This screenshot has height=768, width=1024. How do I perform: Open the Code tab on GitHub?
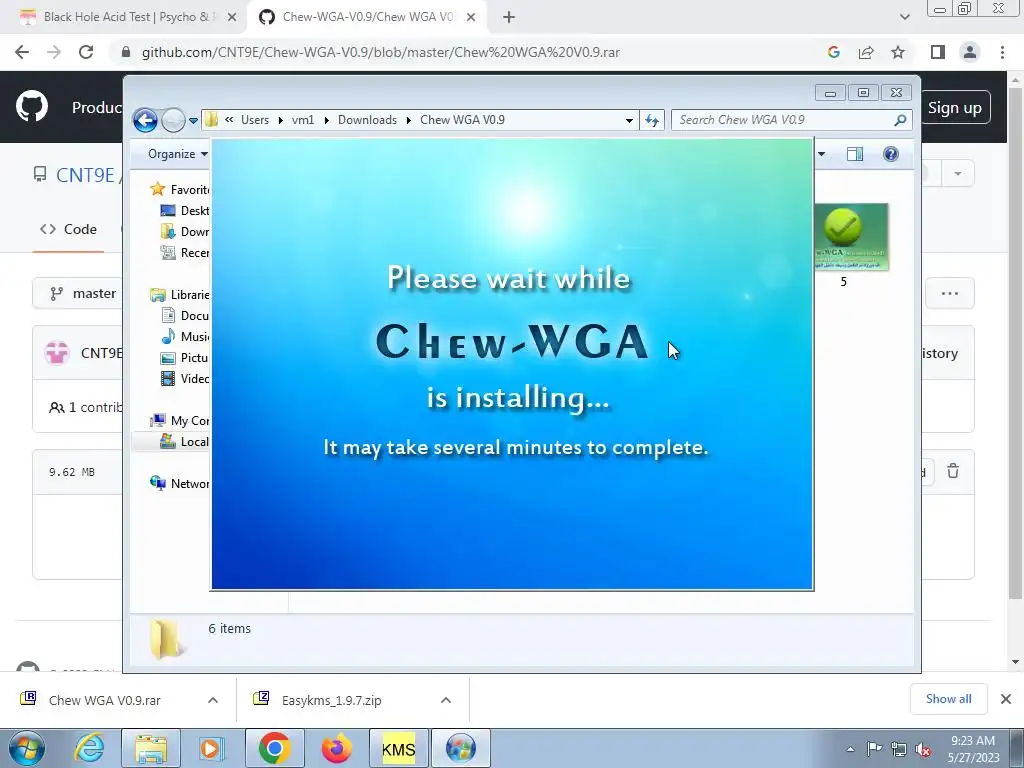point(69,229)
